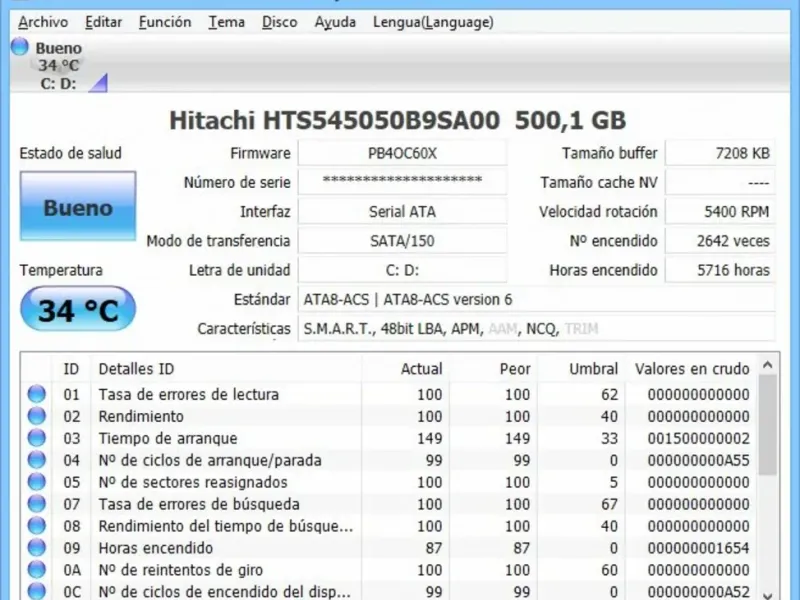Viewport: 800px width, 600px height.
Task: Select the 'Rendimiento' attribute 02 text
Action: click(x=141, y=416)
